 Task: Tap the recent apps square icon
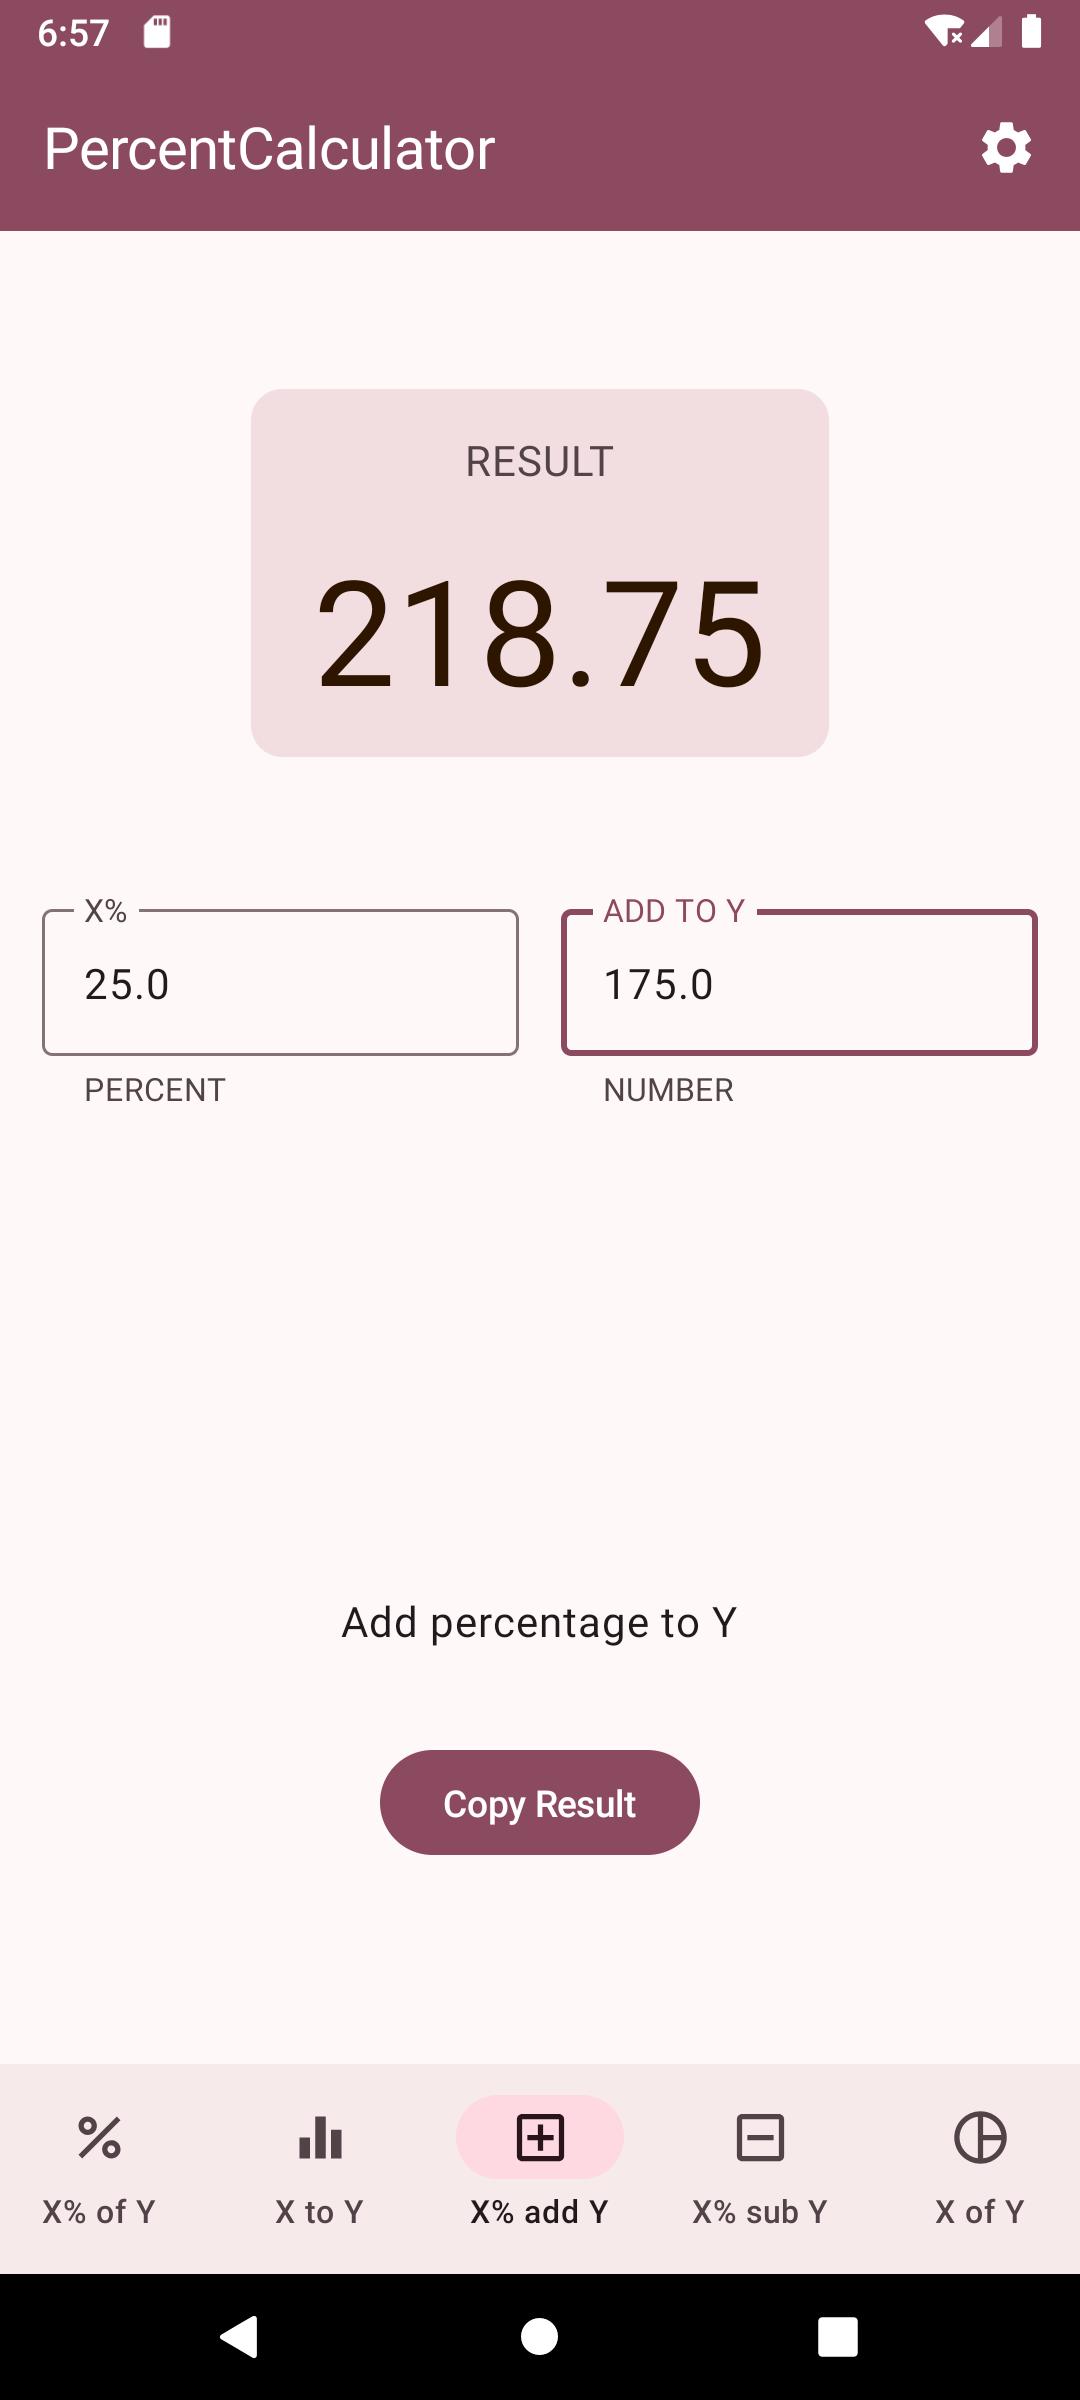[838, 2337]
